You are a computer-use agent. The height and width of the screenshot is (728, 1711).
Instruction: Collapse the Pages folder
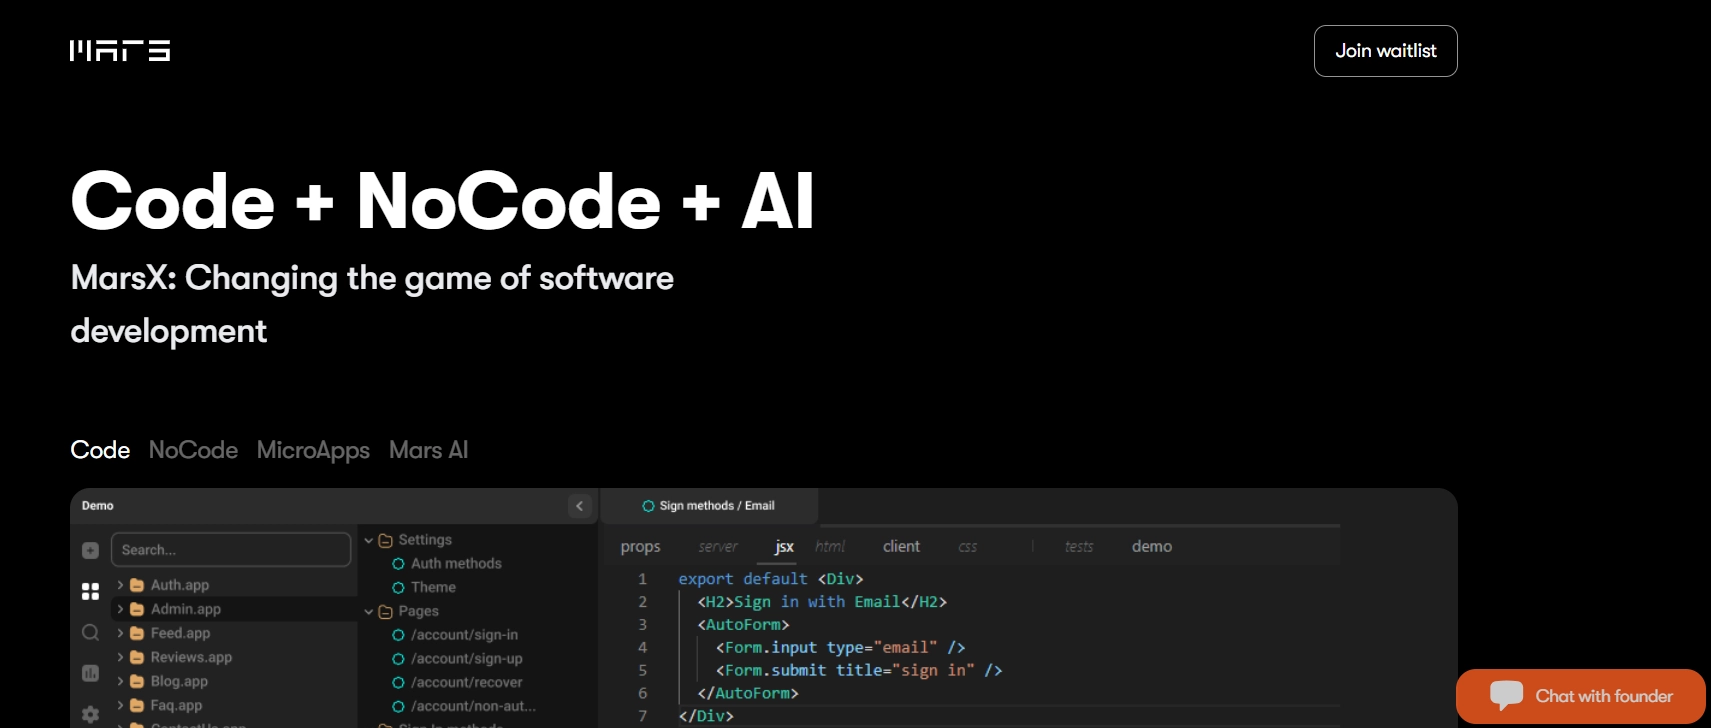[x=369, y=611]
